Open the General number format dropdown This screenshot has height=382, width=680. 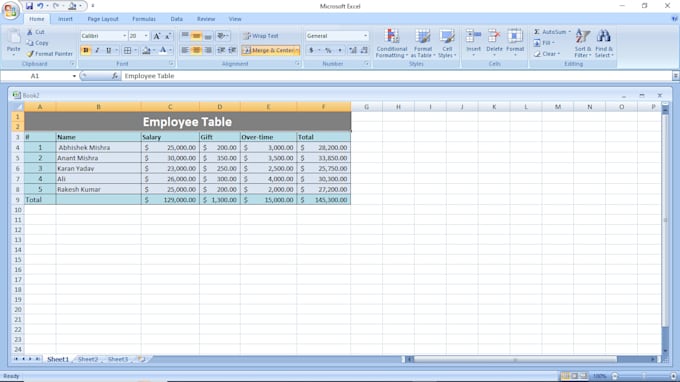tap(366, 36)
